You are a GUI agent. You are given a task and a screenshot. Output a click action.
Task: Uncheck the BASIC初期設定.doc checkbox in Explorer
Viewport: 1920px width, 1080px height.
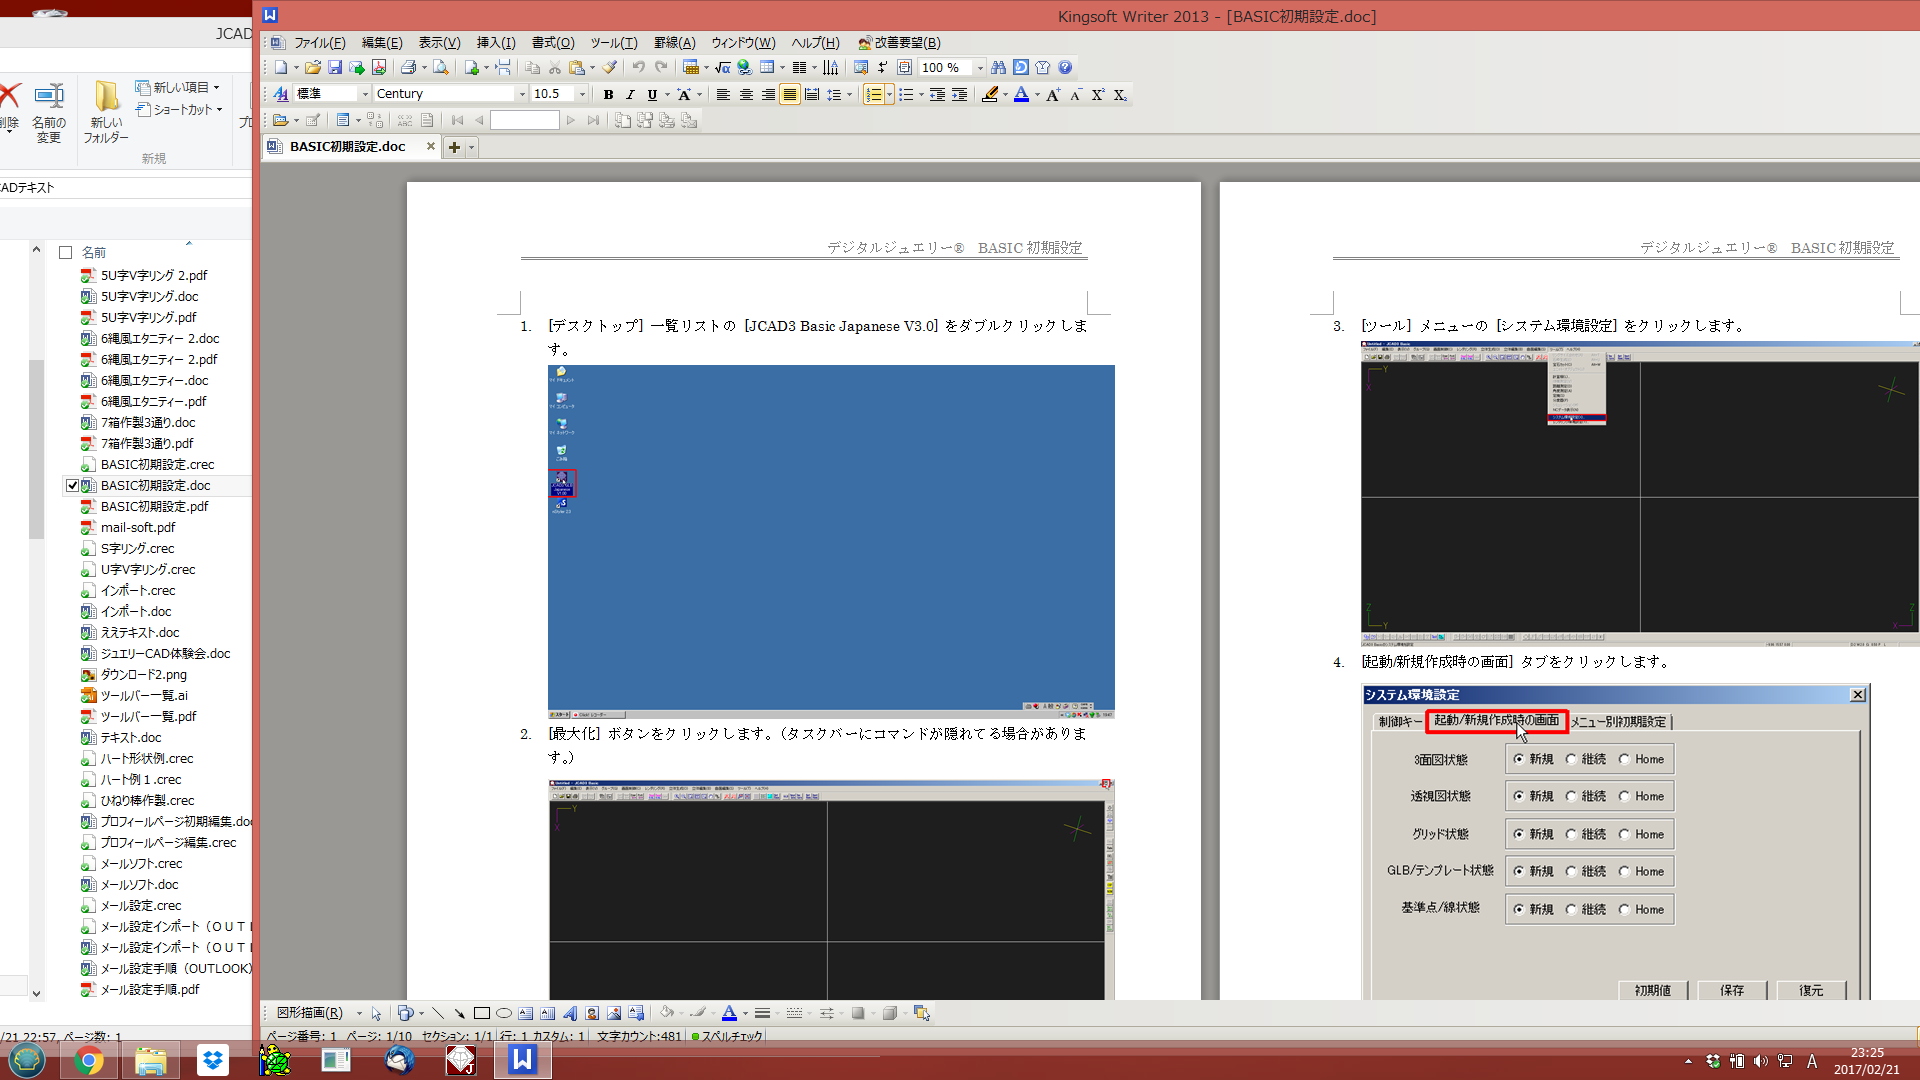[x=72, y=486]
